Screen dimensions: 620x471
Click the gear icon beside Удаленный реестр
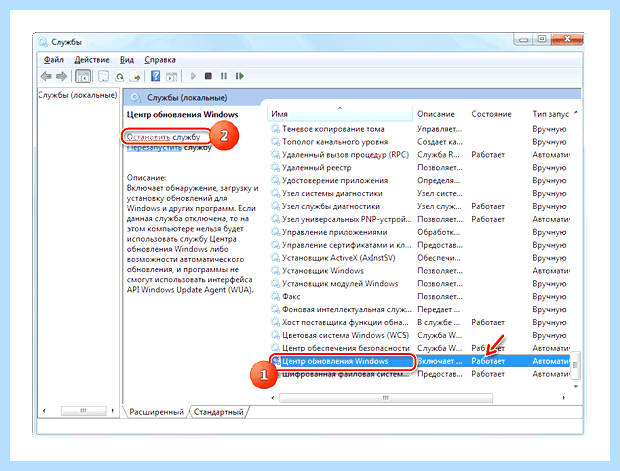[275, 167]
